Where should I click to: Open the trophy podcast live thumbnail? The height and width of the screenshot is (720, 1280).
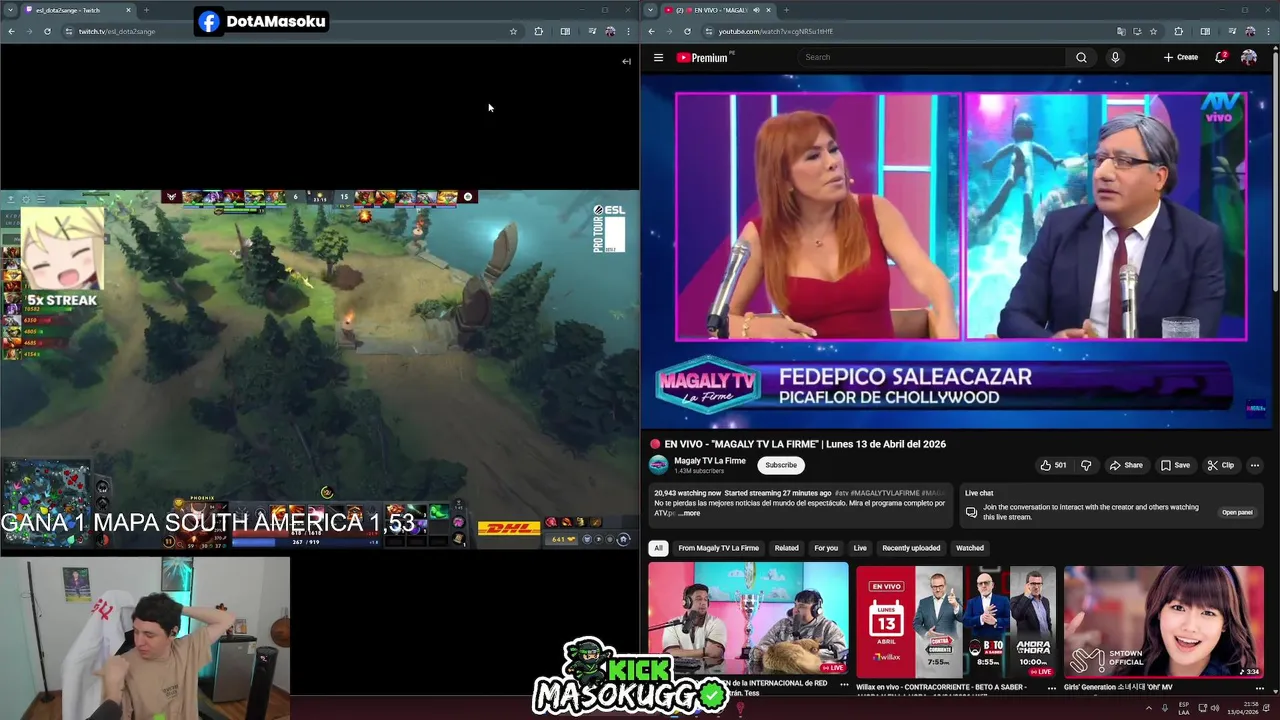coord(748,620)
